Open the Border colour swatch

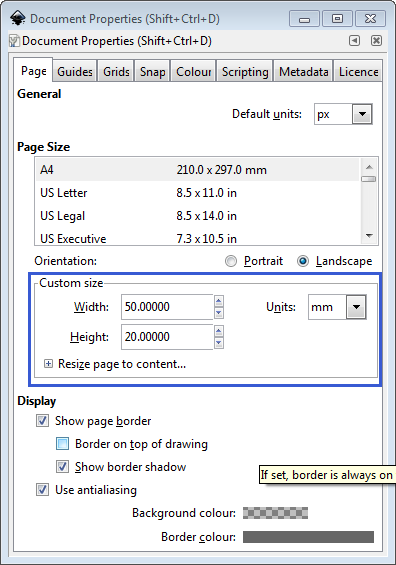(308, 537)
